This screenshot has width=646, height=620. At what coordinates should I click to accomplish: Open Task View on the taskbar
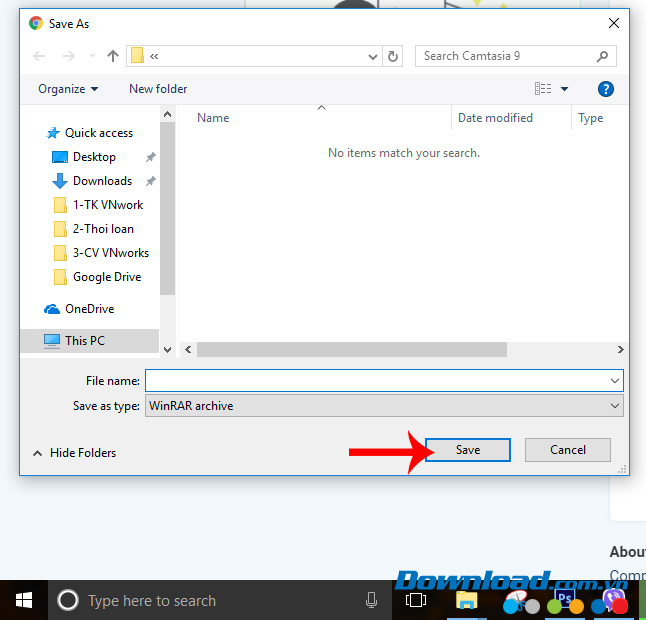coord(416,600)
